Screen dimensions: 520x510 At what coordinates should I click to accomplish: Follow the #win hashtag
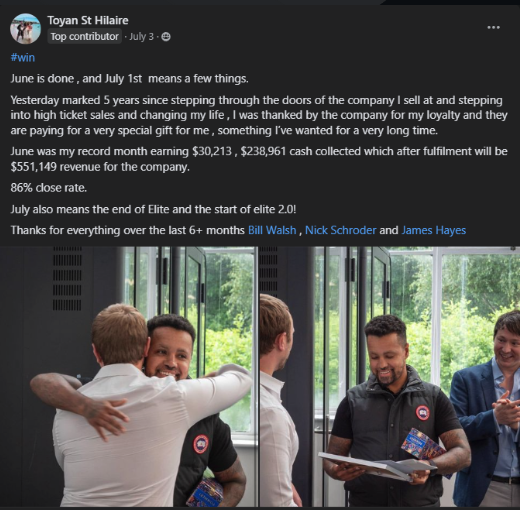(23, 57)
